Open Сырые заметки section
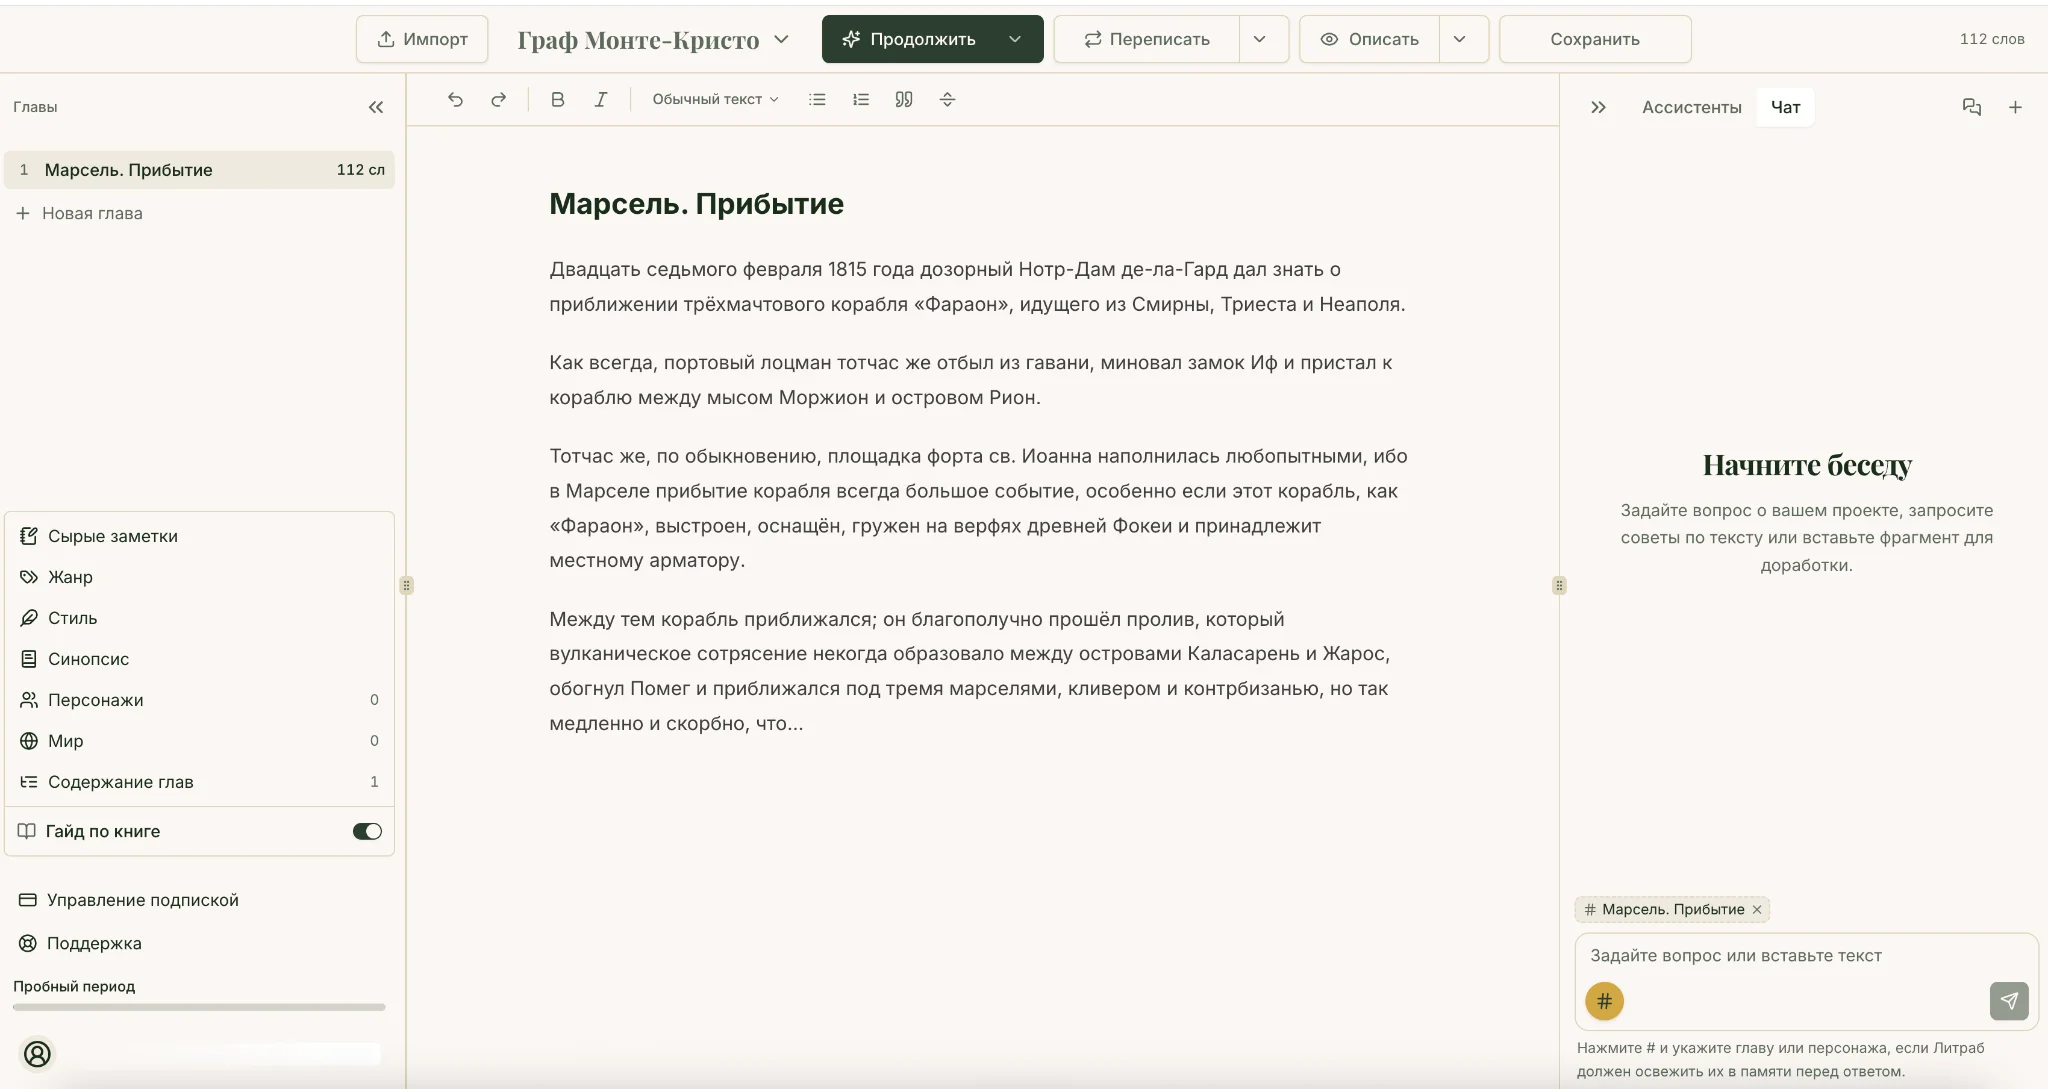This screenshot has width=2048, height=1089. [199, 536]
